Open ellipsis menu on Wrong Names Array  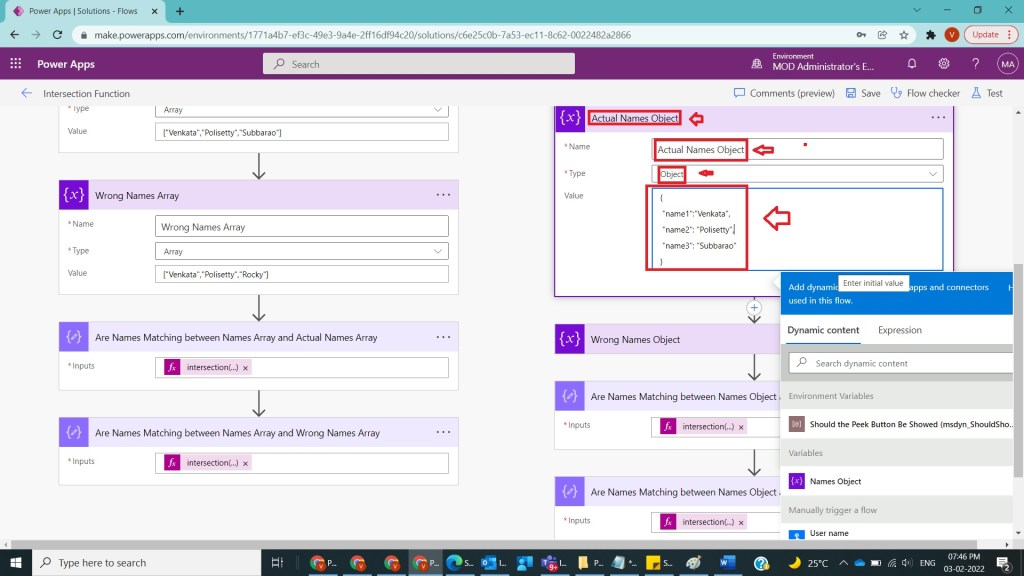(443, 195)
